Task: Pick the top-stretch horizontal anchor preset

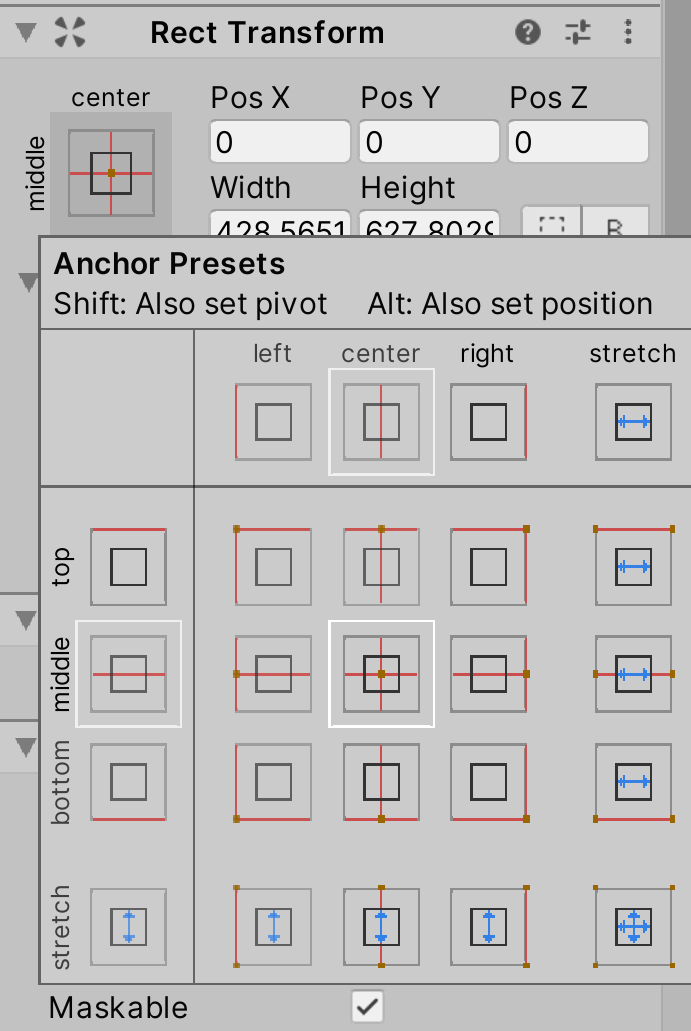Action: (x=634, y=567)
